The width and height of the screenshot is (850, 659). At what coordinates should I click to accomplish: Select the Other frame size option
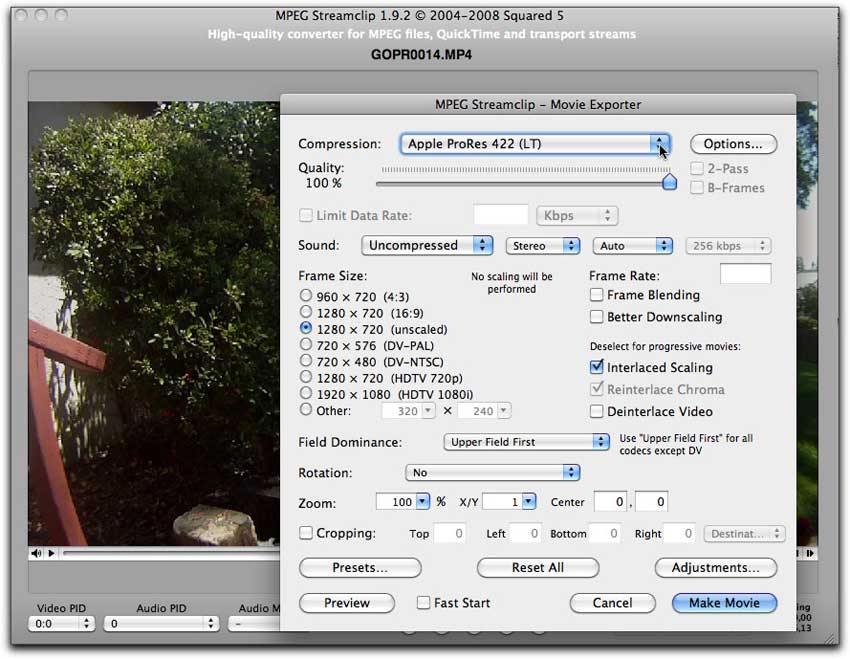pos(306,410)
